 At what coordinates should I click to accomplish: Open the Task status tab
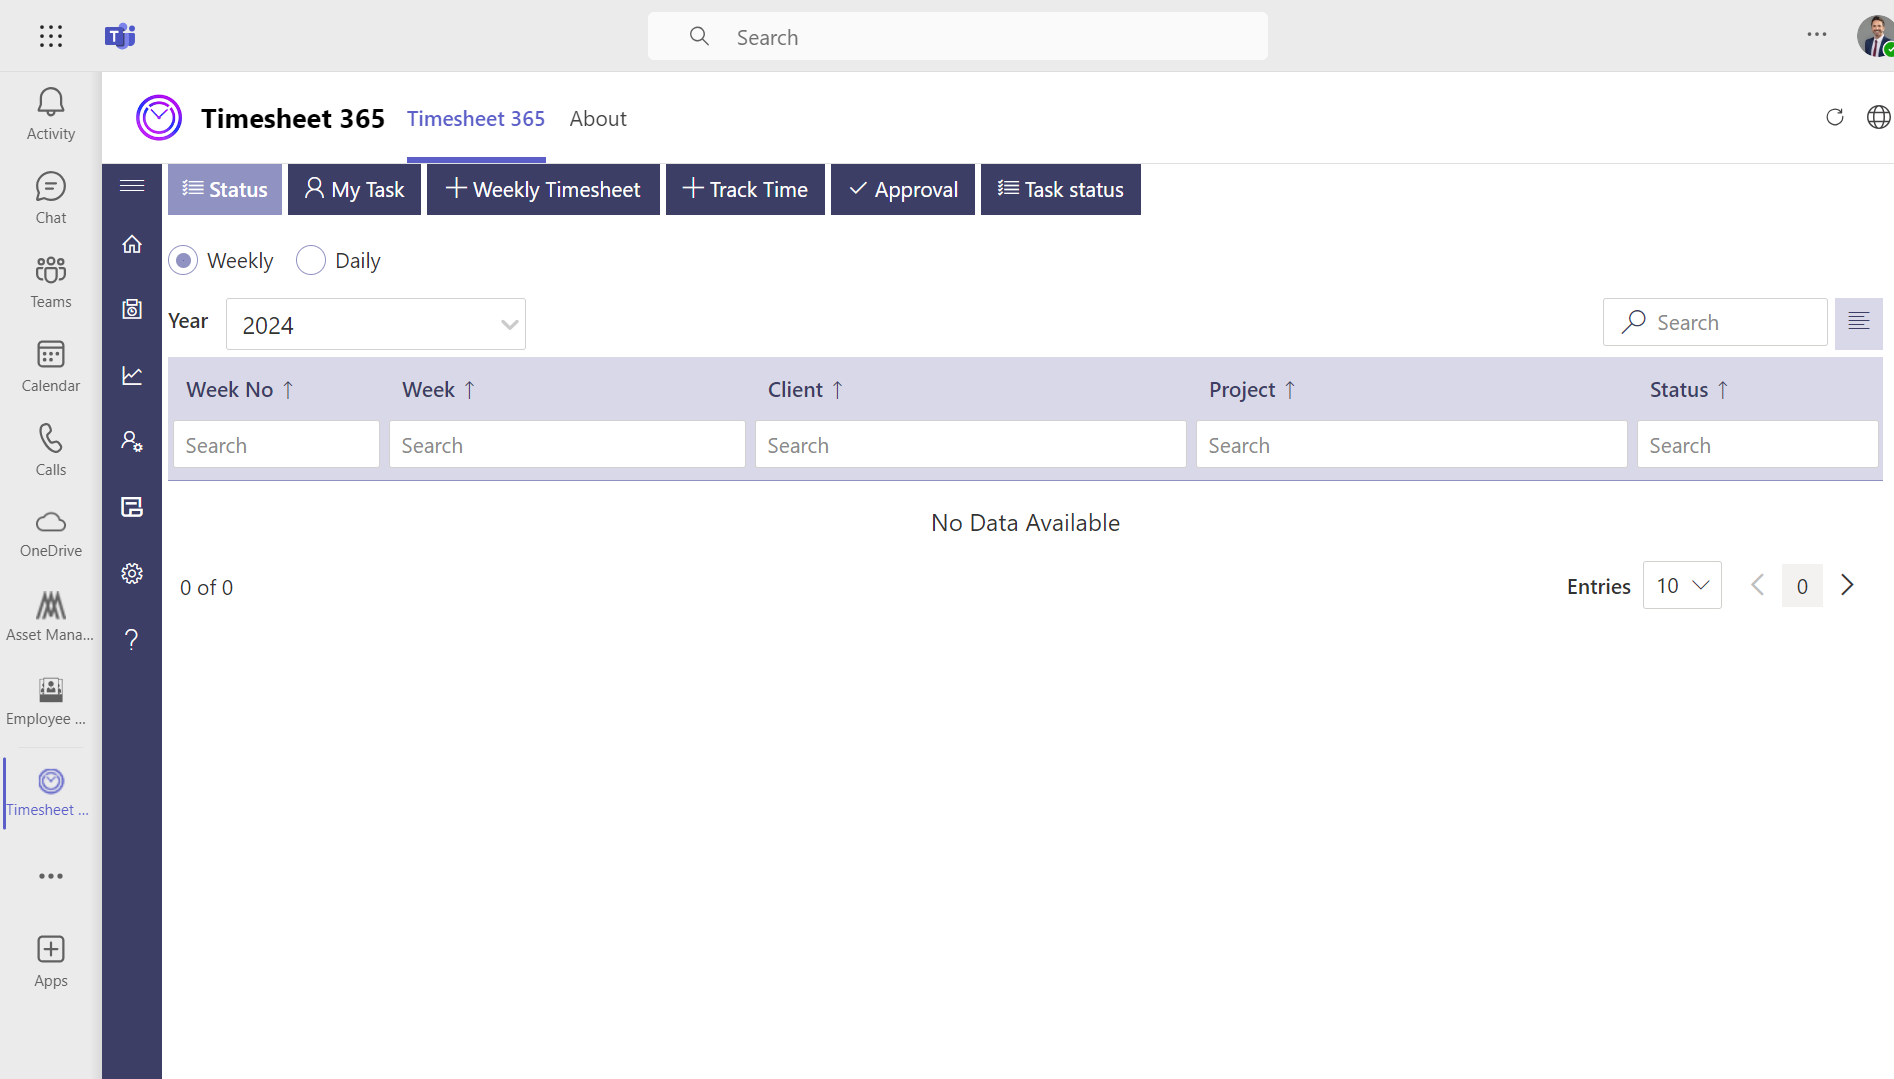pos(1061,189)
